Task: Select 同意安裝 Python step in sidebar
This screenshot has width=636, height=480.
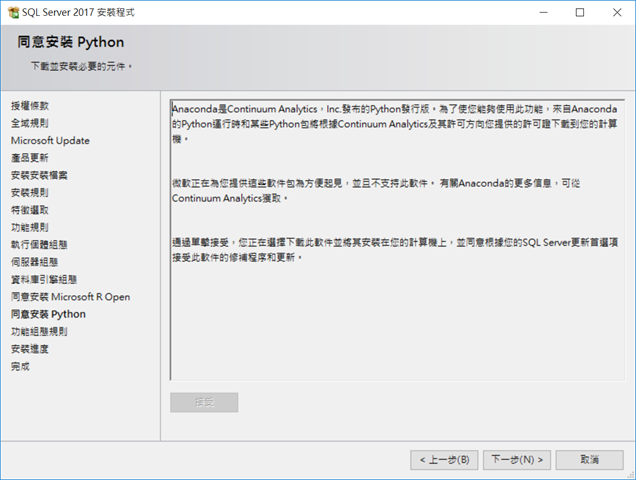Action: pyautogui.click(x=48, y=314)
